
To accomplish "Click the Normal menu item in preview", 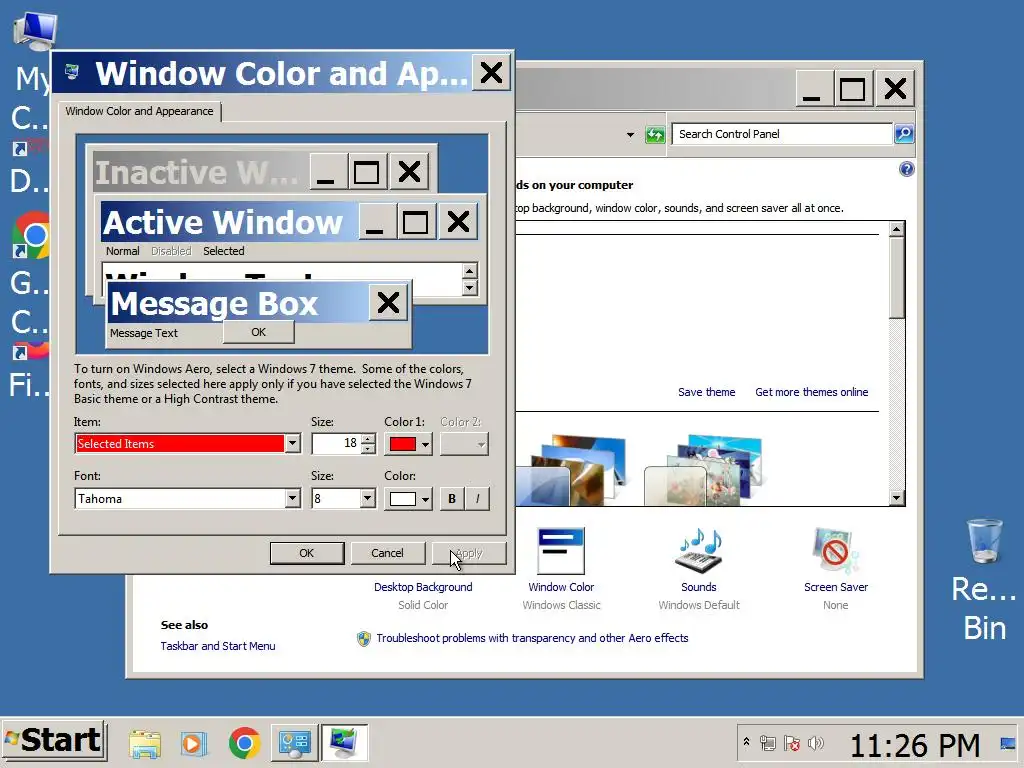I will point(123,251).
